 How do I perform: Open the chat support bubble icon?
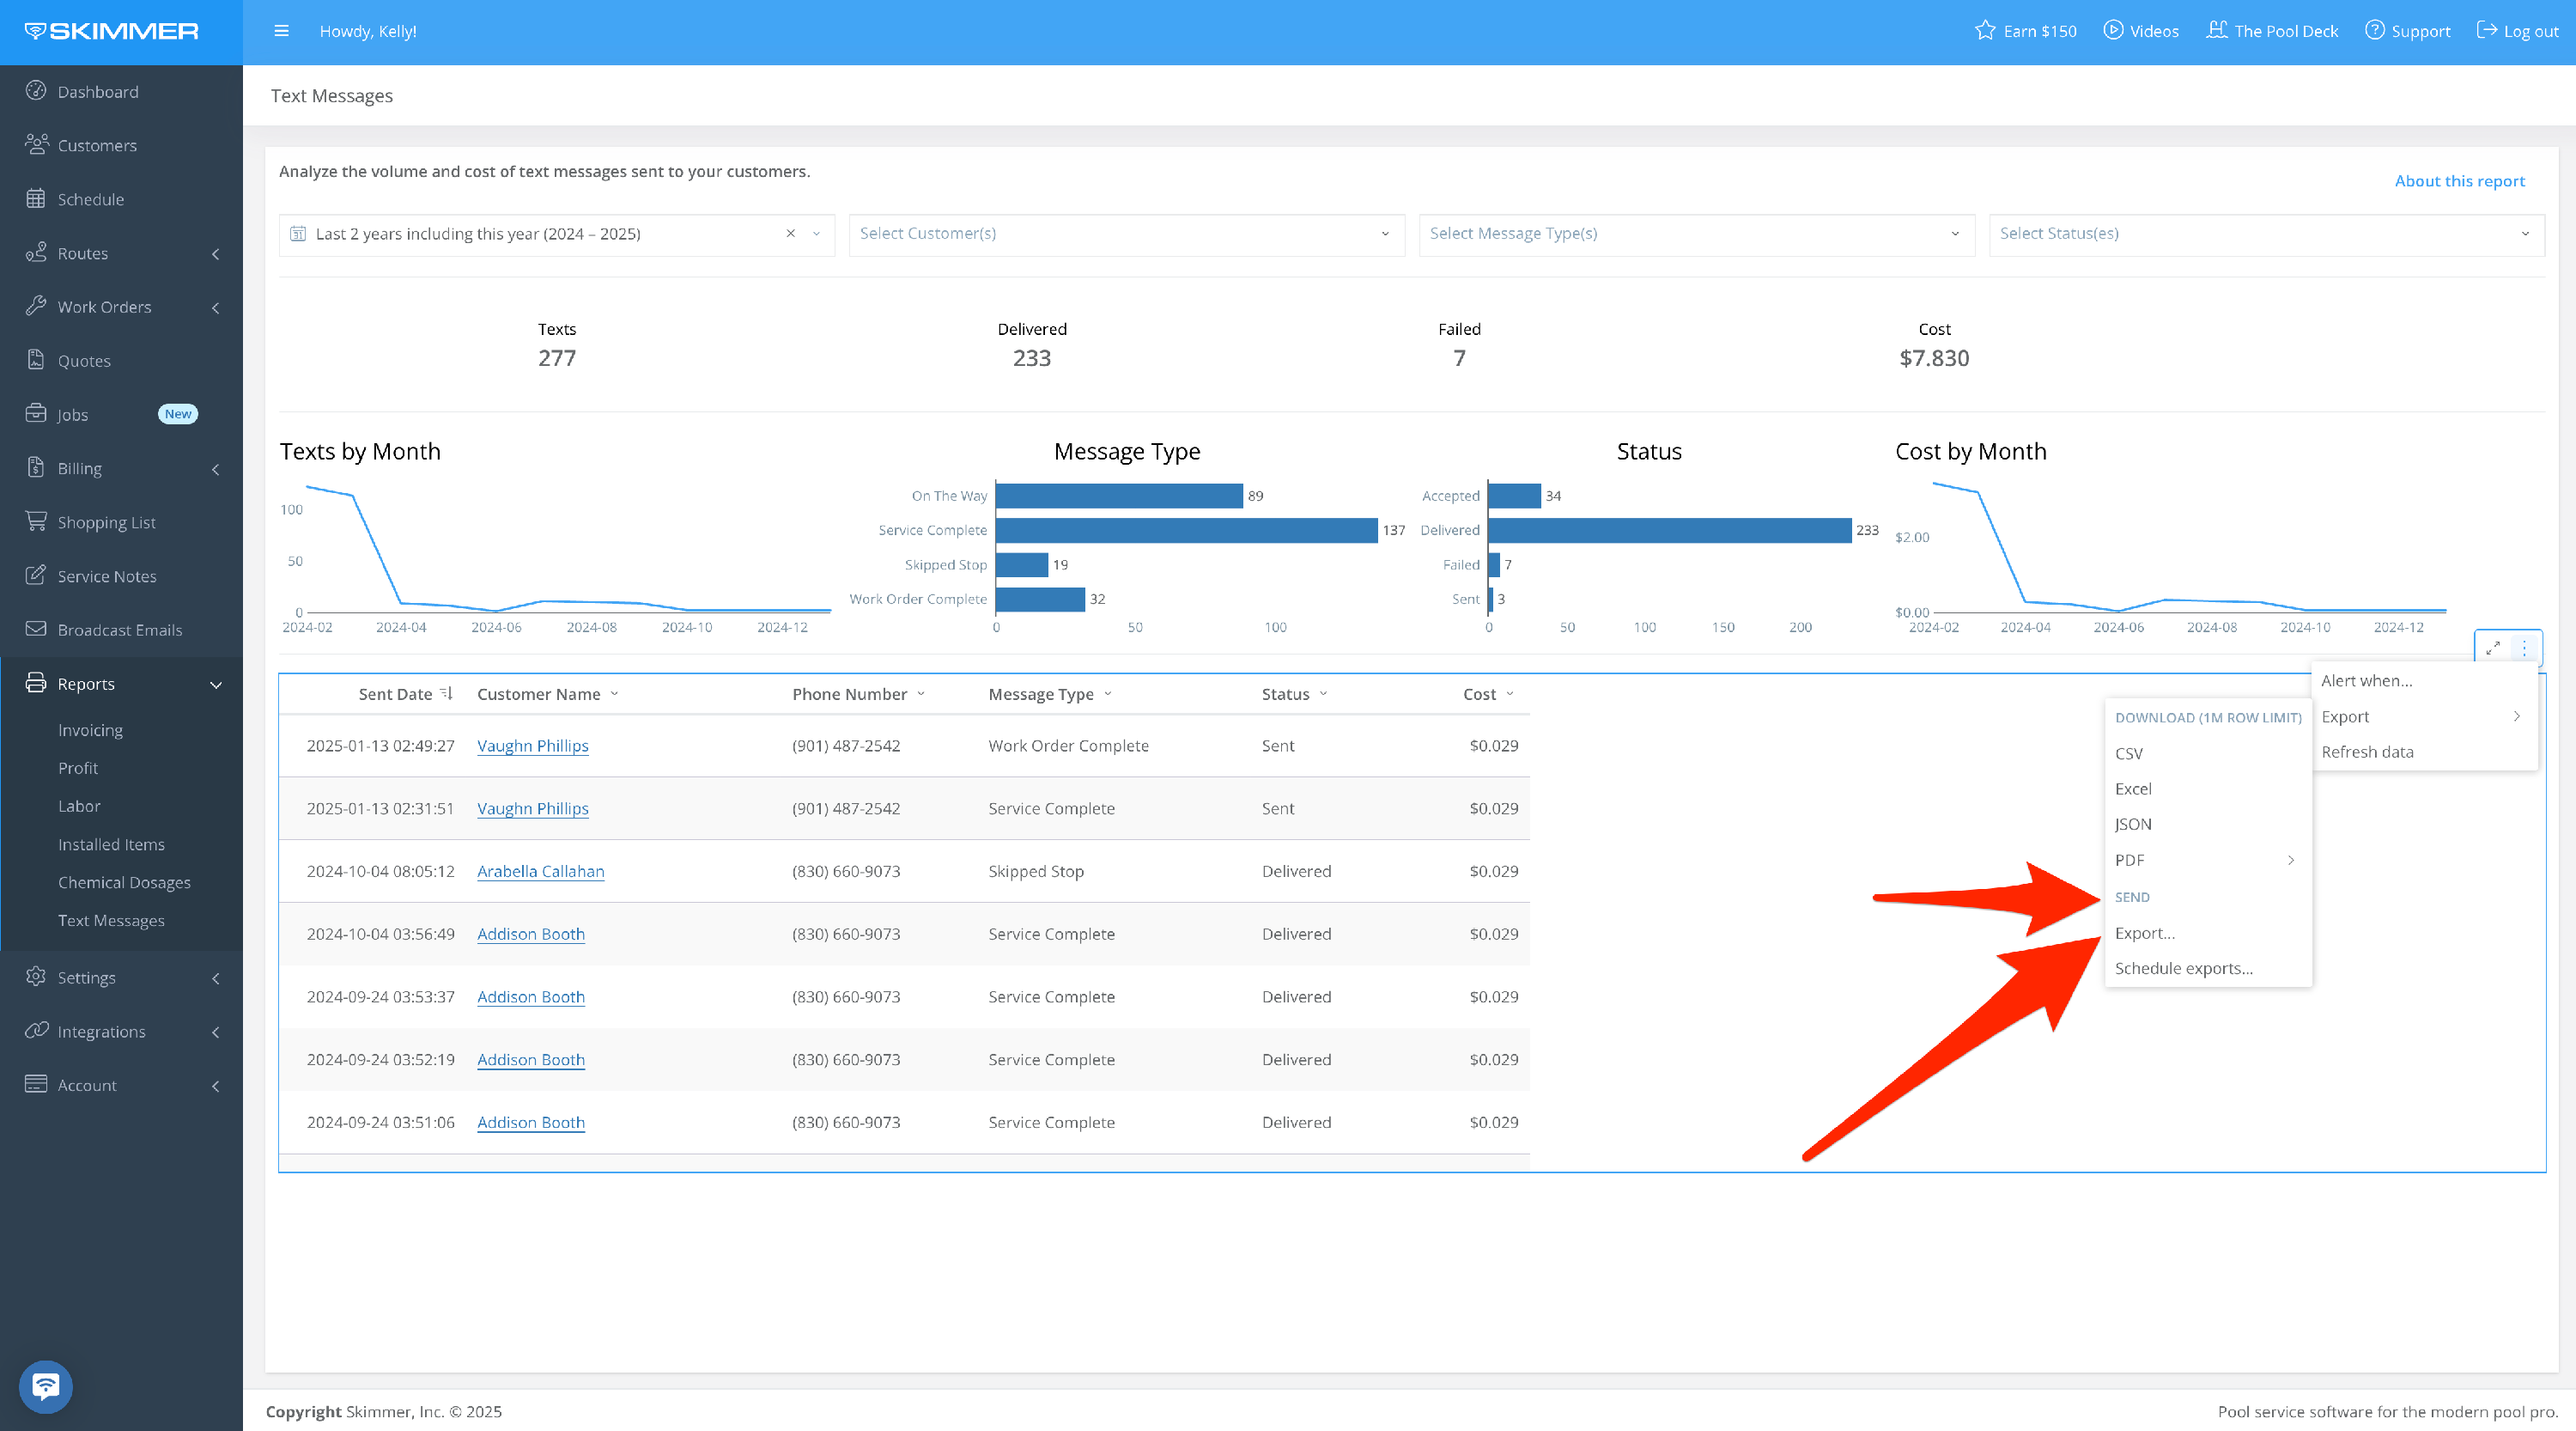pos(45,1386)
